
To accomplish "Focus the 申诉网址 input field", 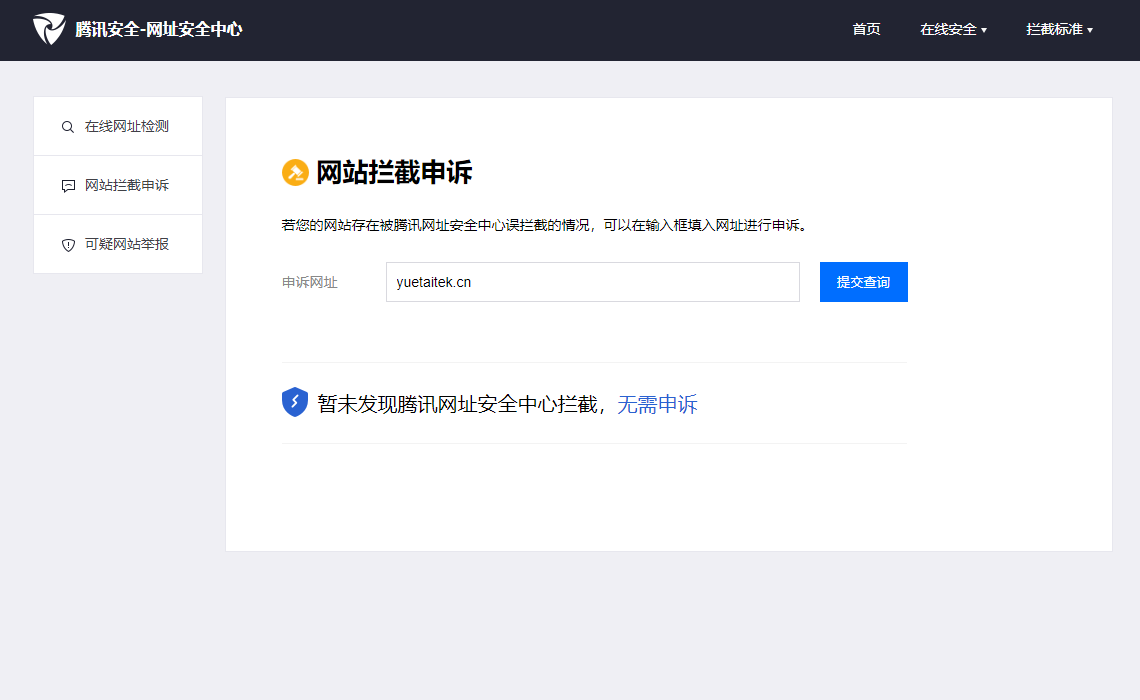I will click(x=593, y=282).
